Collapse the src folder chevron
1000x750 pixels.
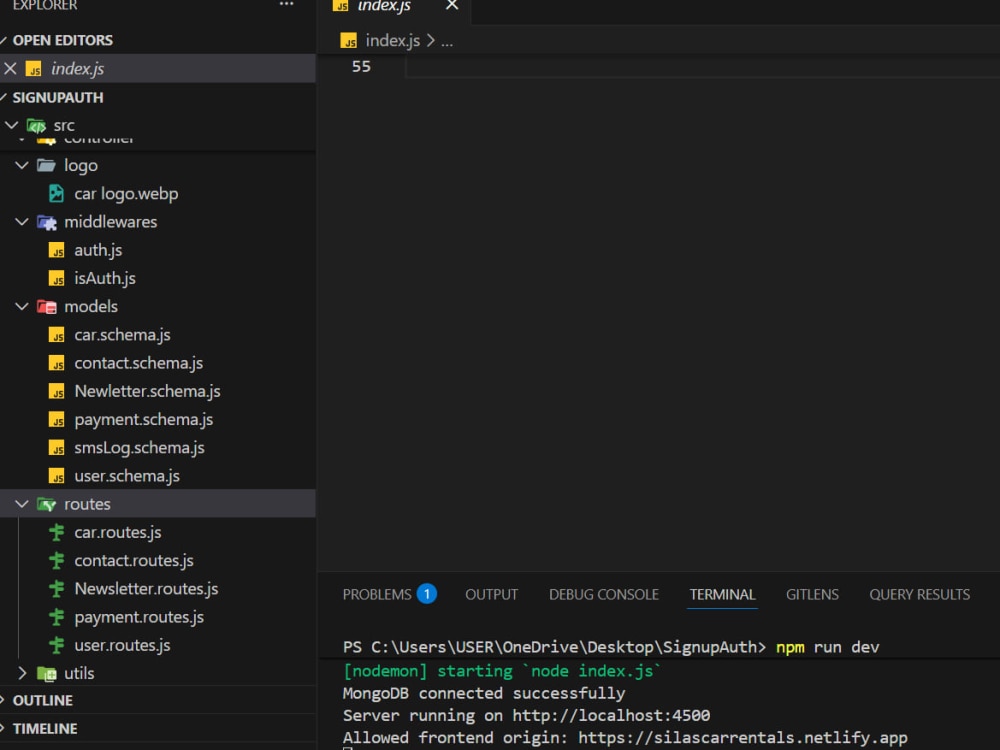(x=11, y=125)
